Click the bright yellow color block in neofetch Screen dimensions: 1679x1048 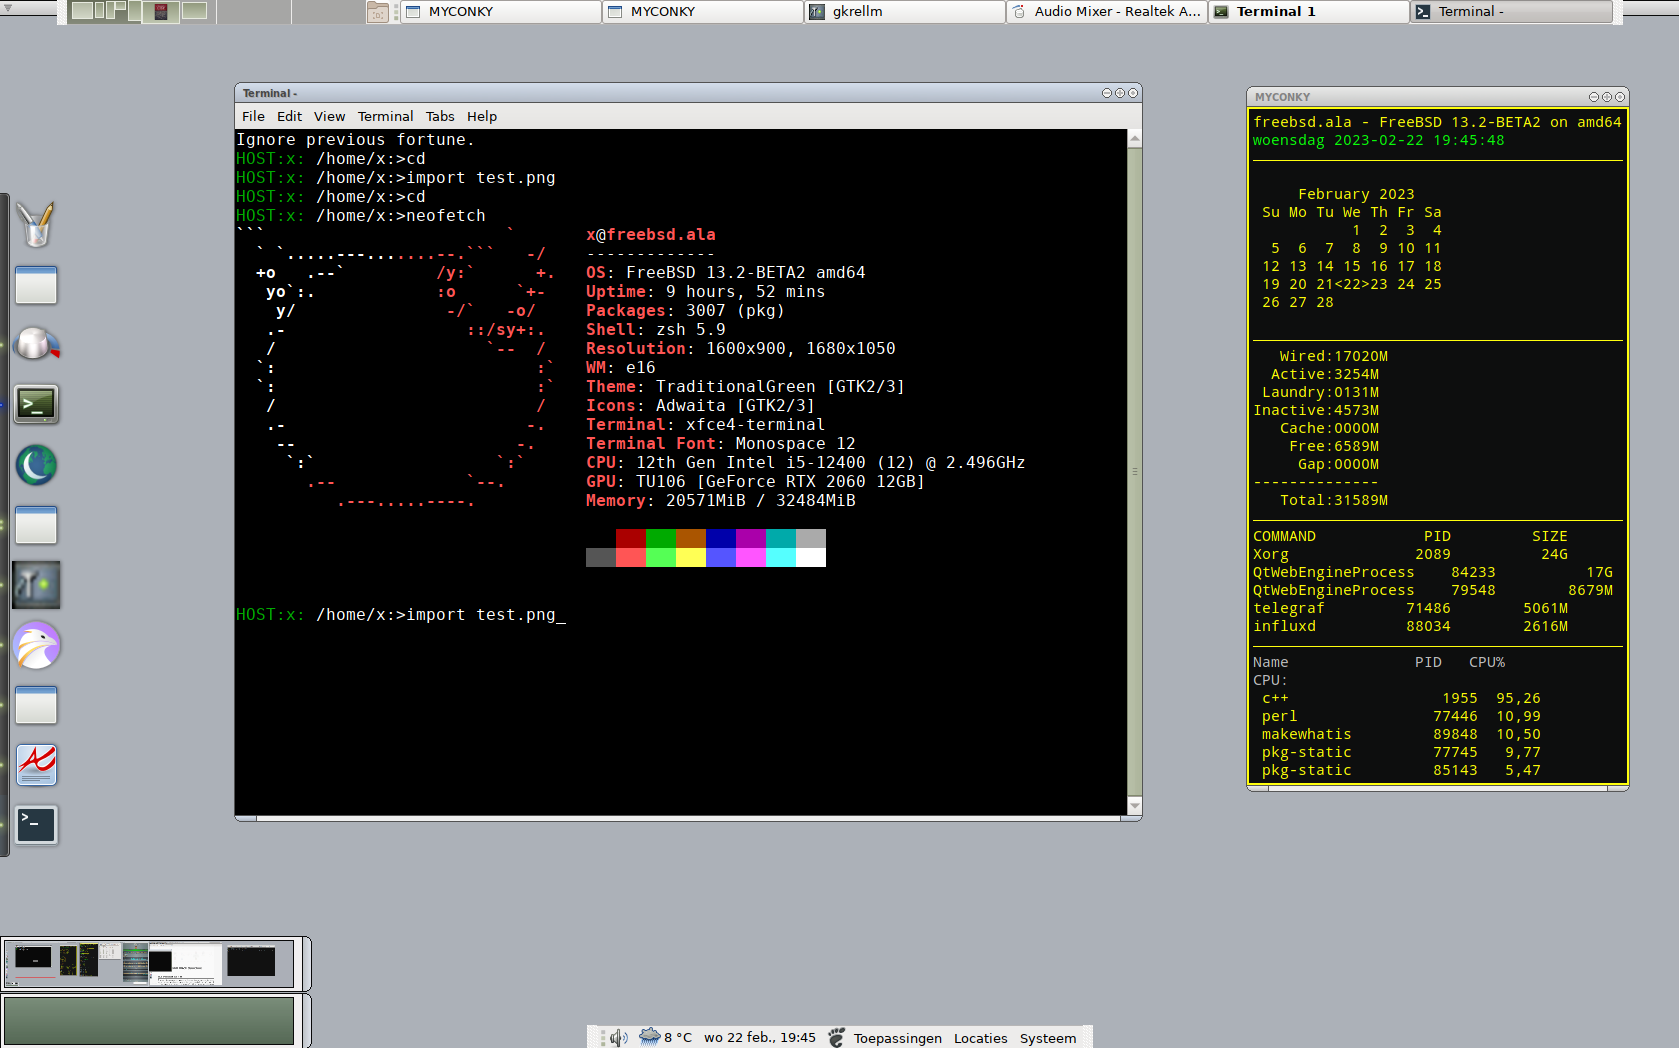coord(691,557)
